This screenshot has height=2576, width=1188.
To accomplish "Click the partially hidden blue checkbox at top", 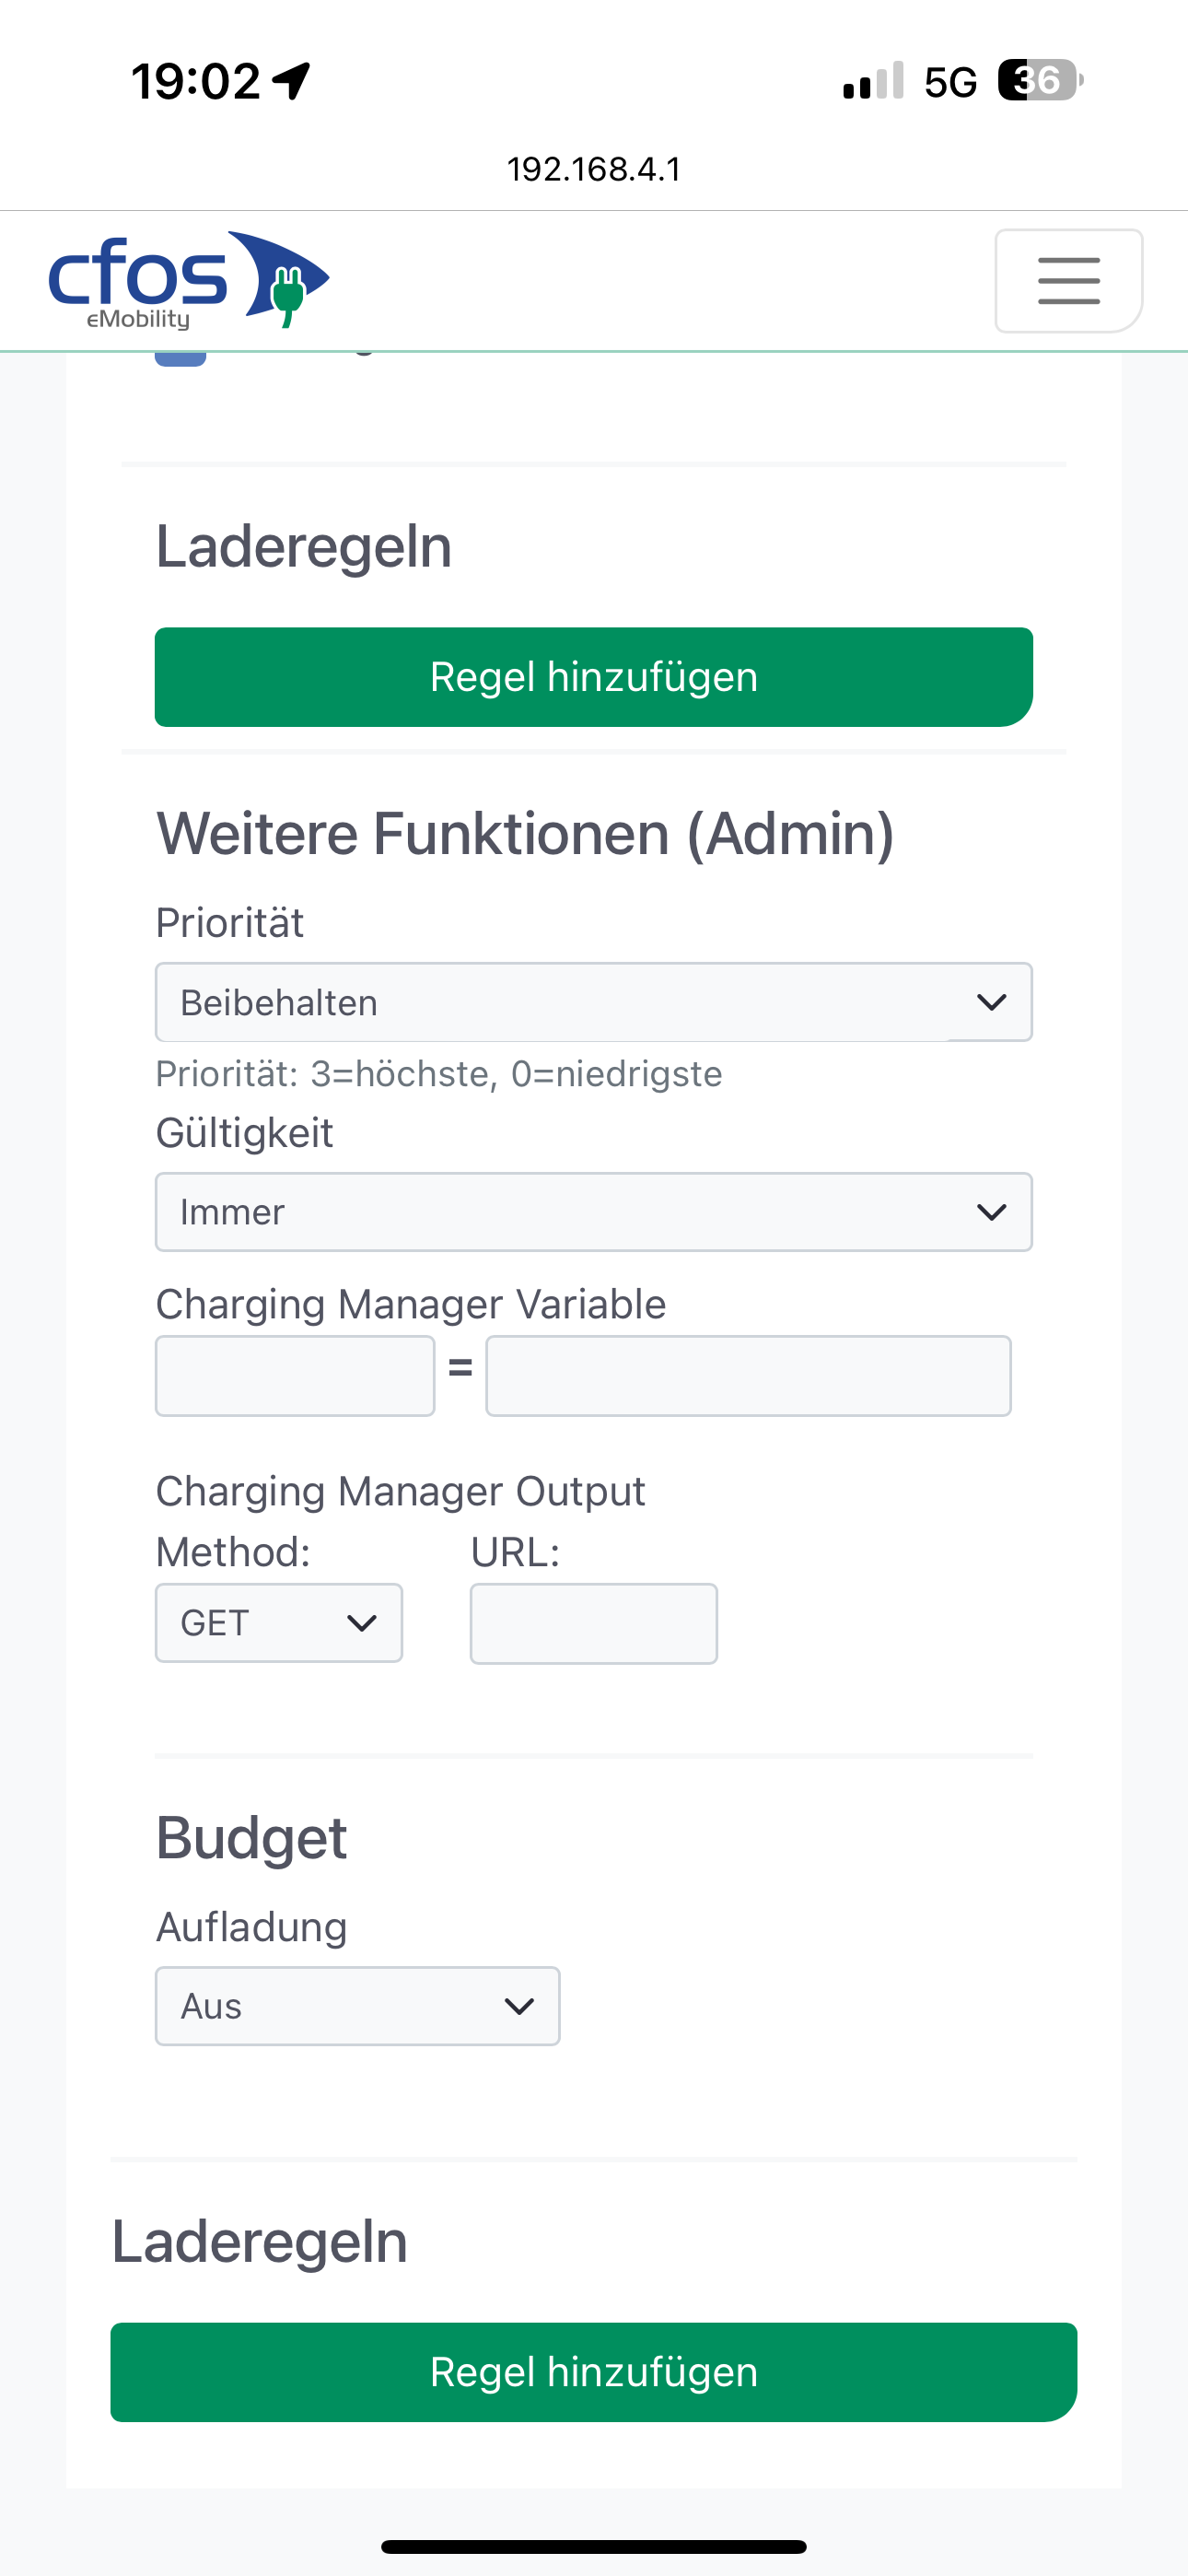I will click(x=180, y=358).
